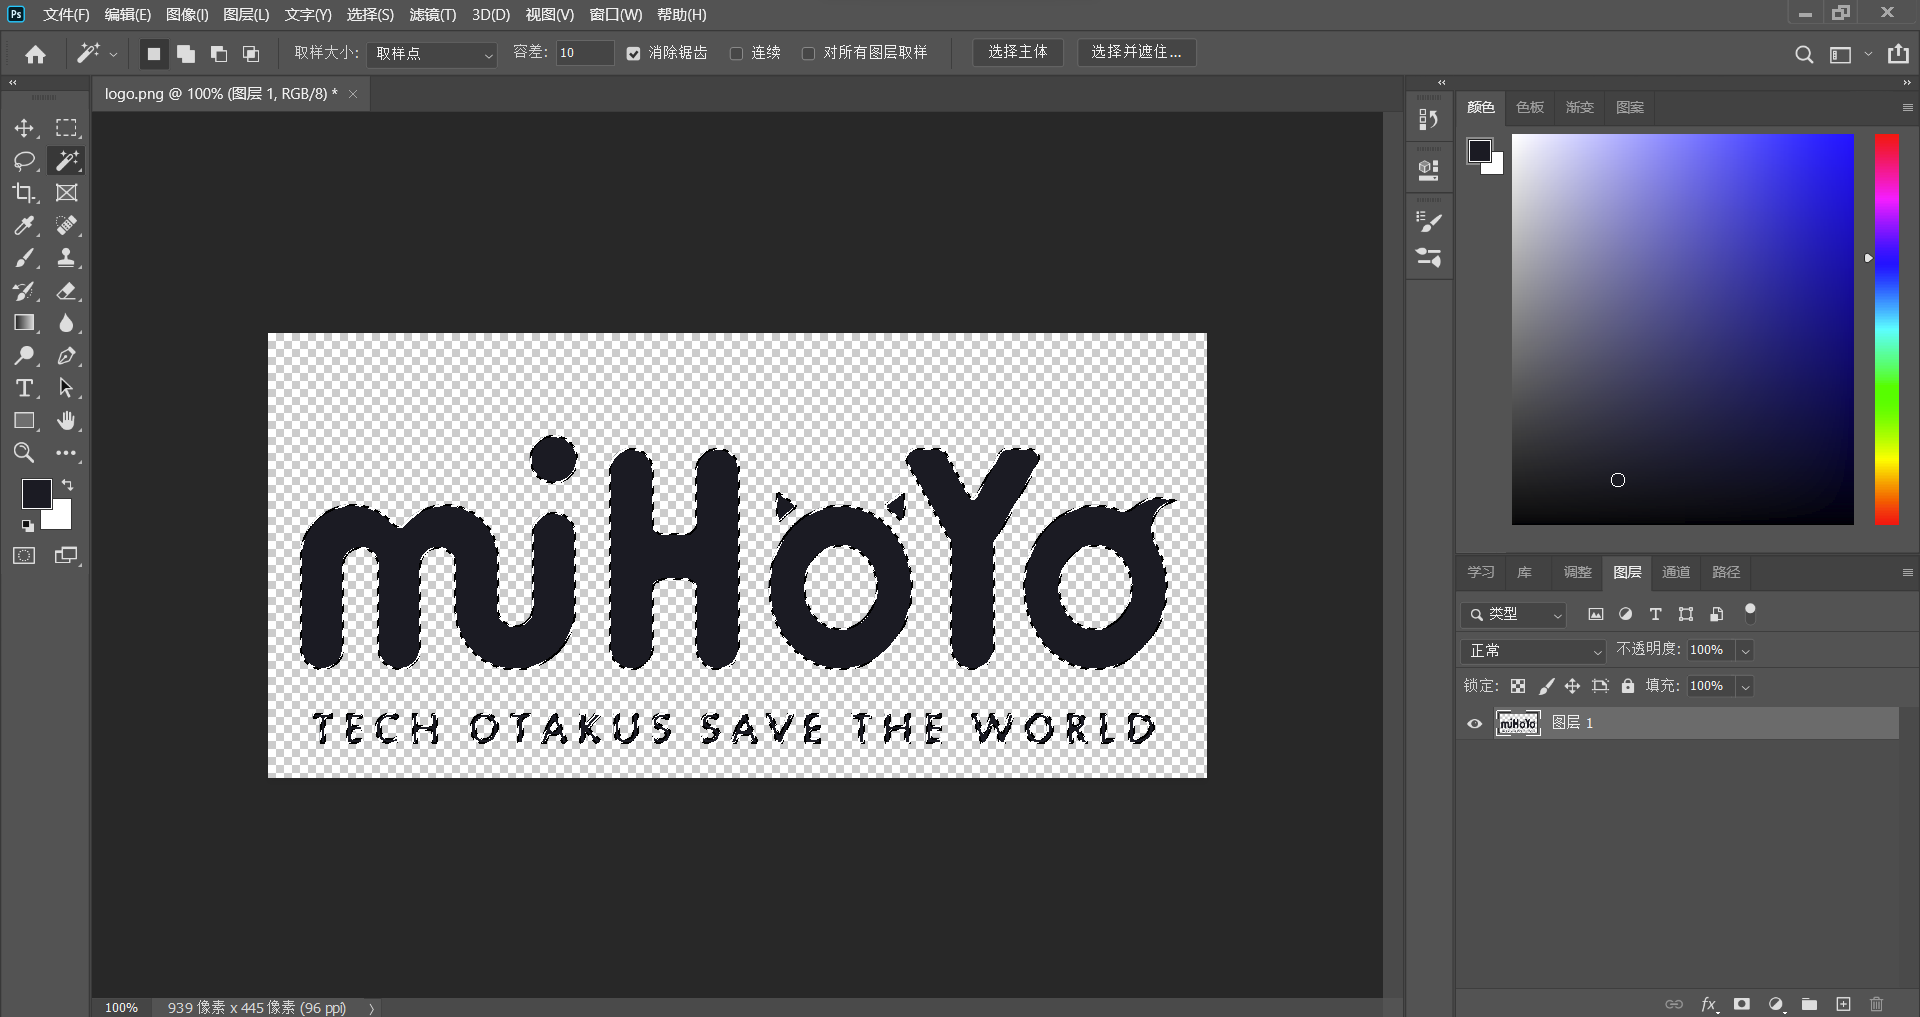Select the Zoom tool
This screenshot has height=1017, width=1920.
tap(25, 453)
